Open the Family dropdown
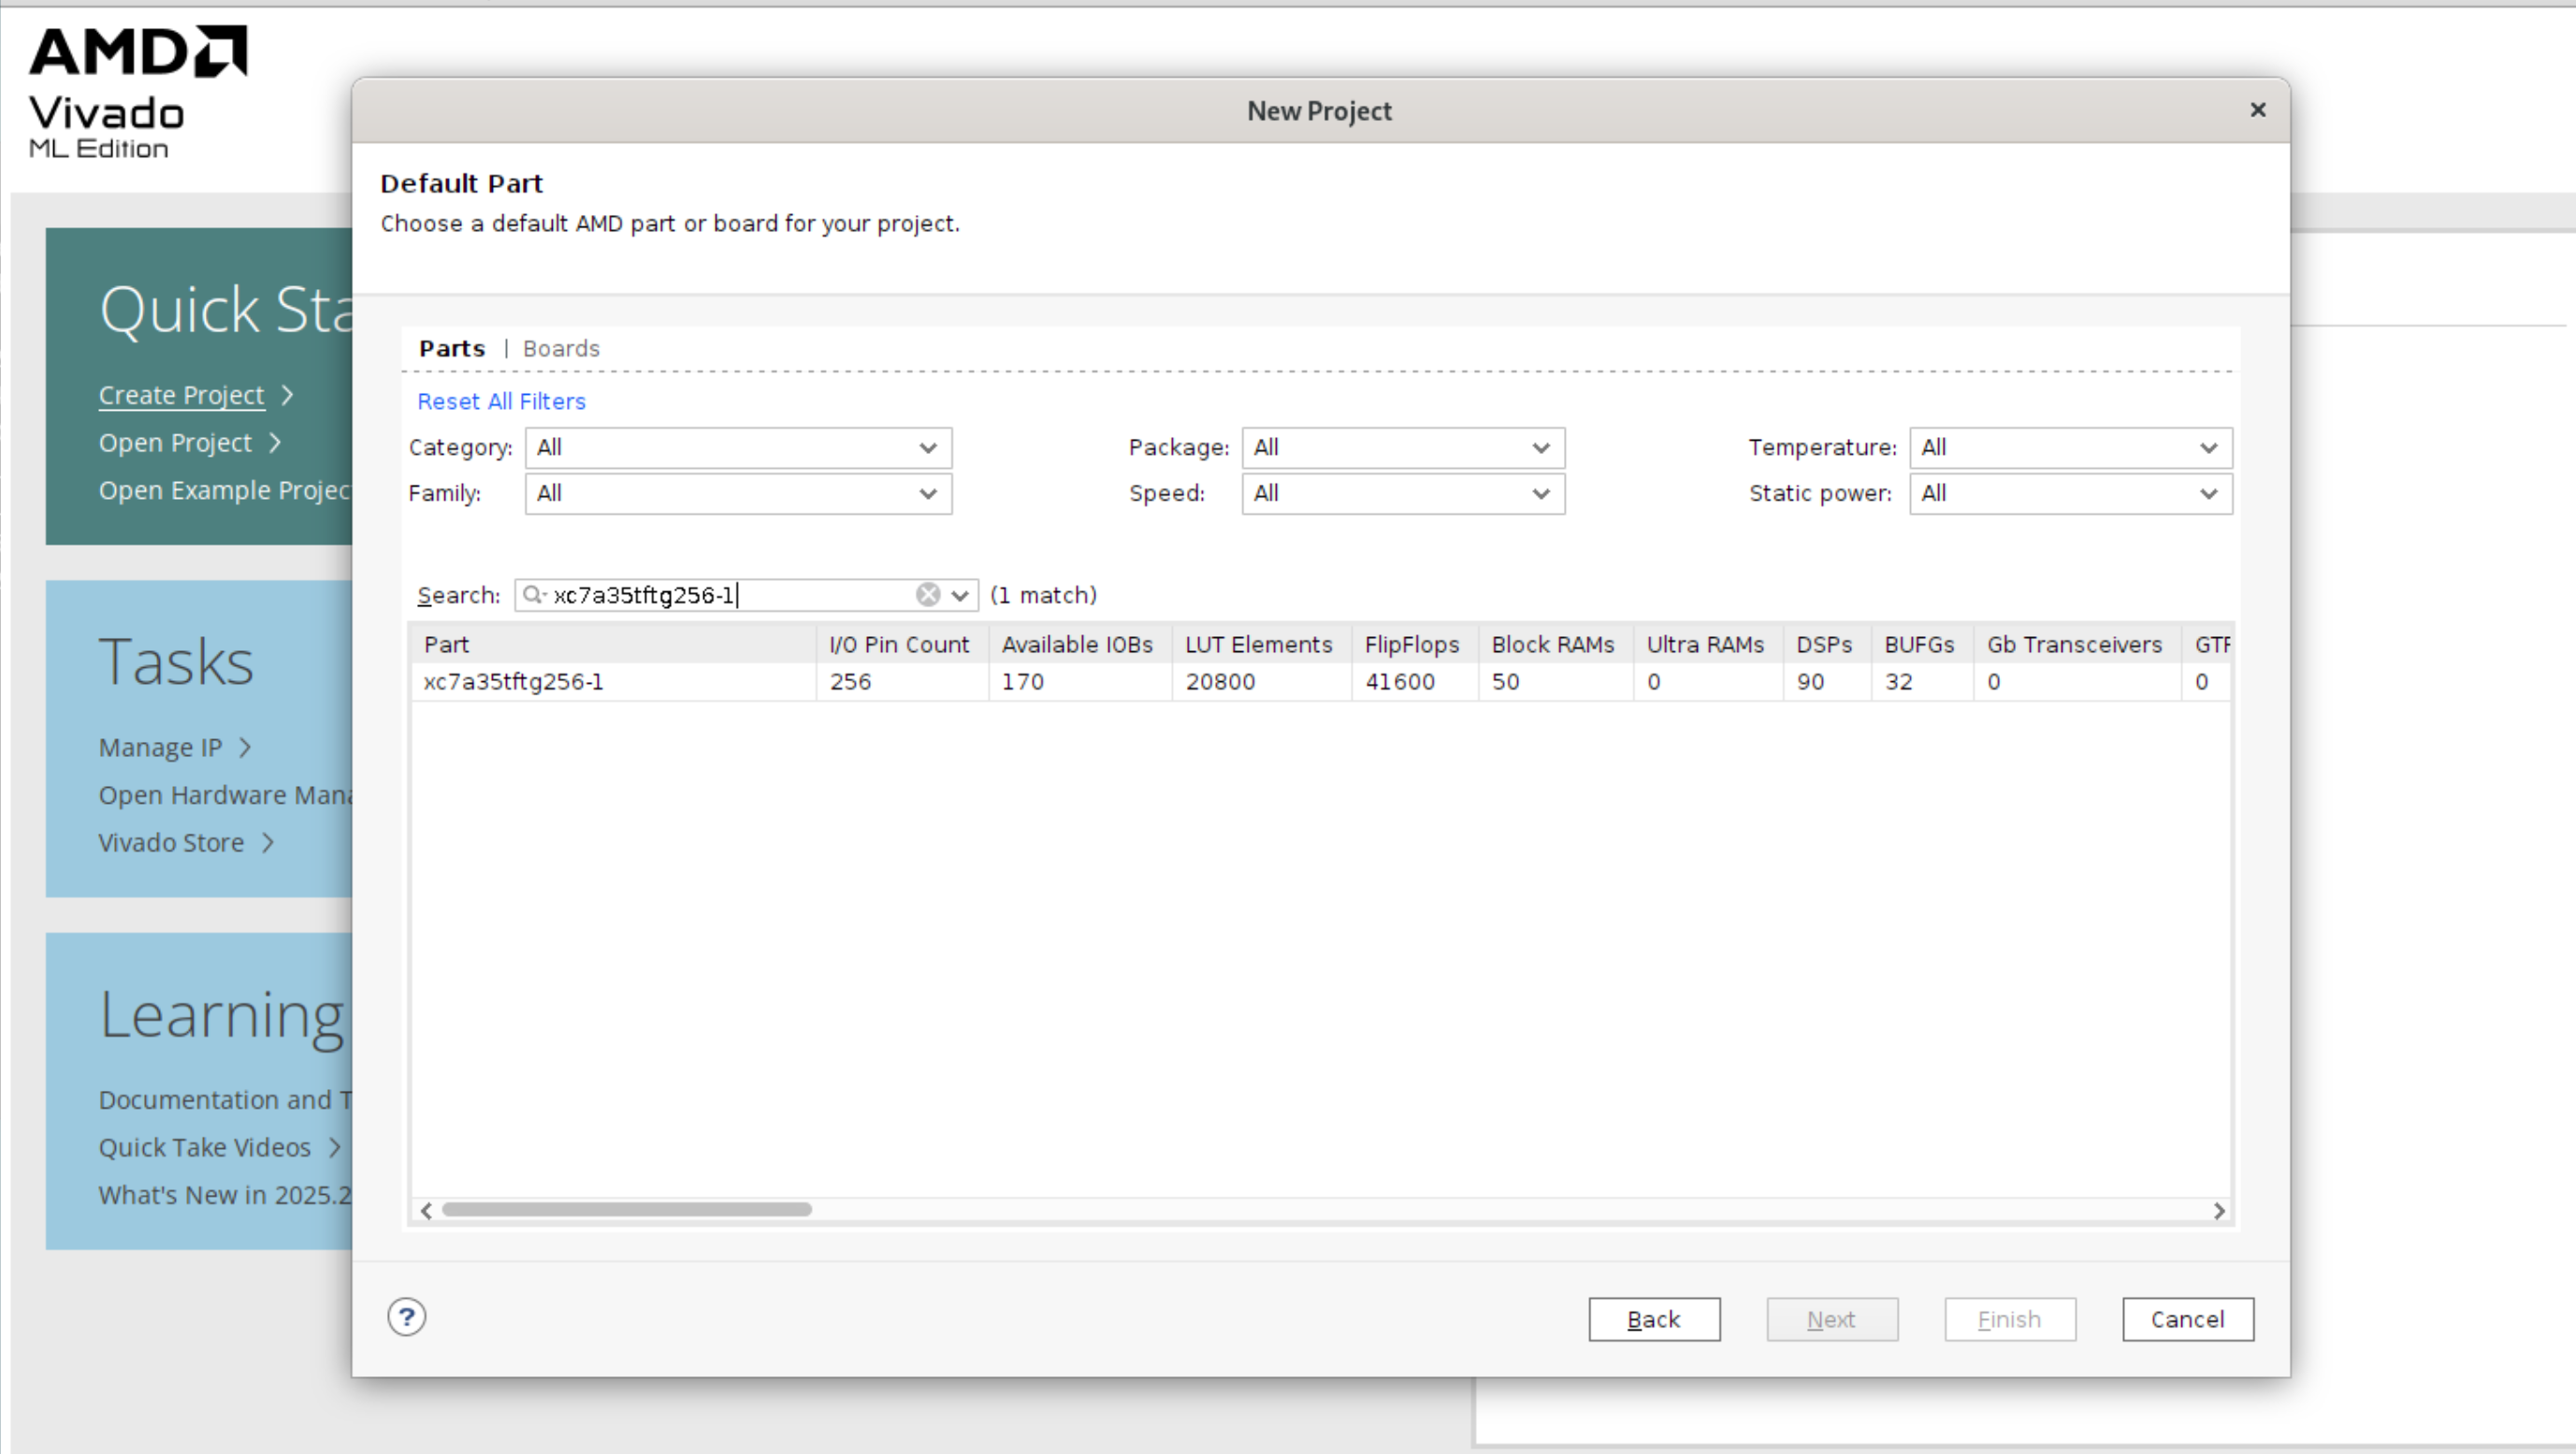The width and height of the screenshot is (2576, 1454). pos(737,494)
